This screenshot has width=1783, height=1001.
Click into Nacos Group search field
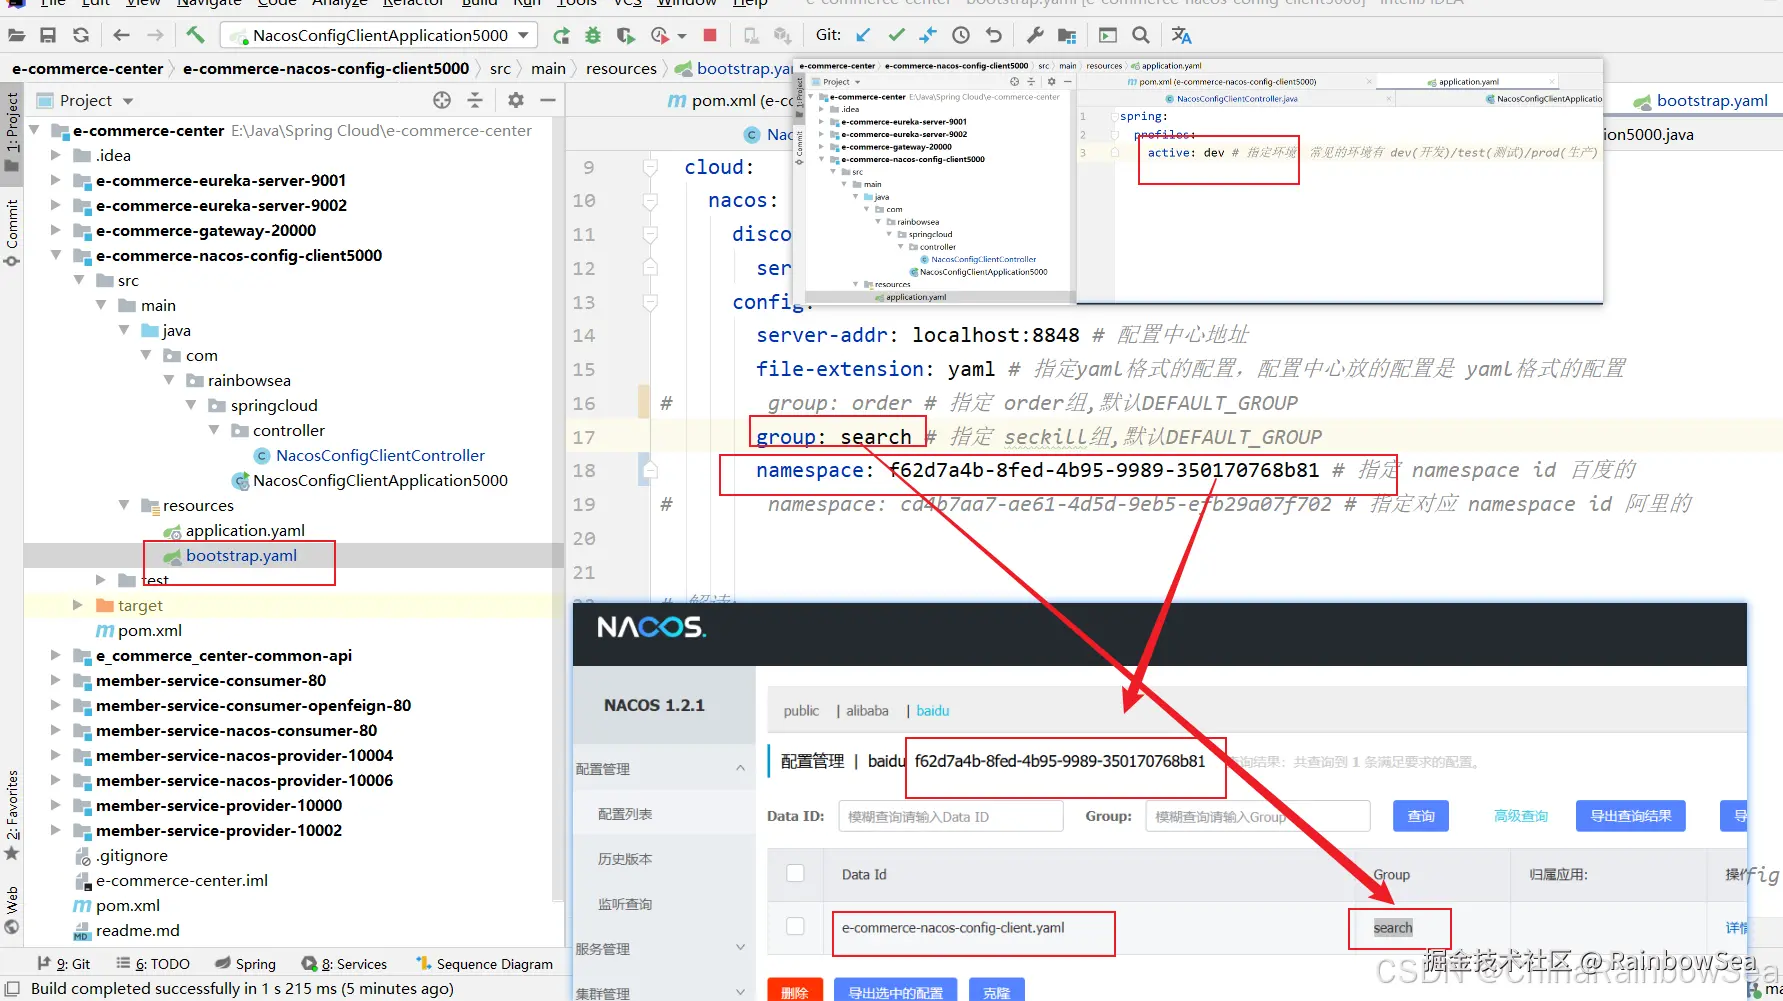point(1258,816)
